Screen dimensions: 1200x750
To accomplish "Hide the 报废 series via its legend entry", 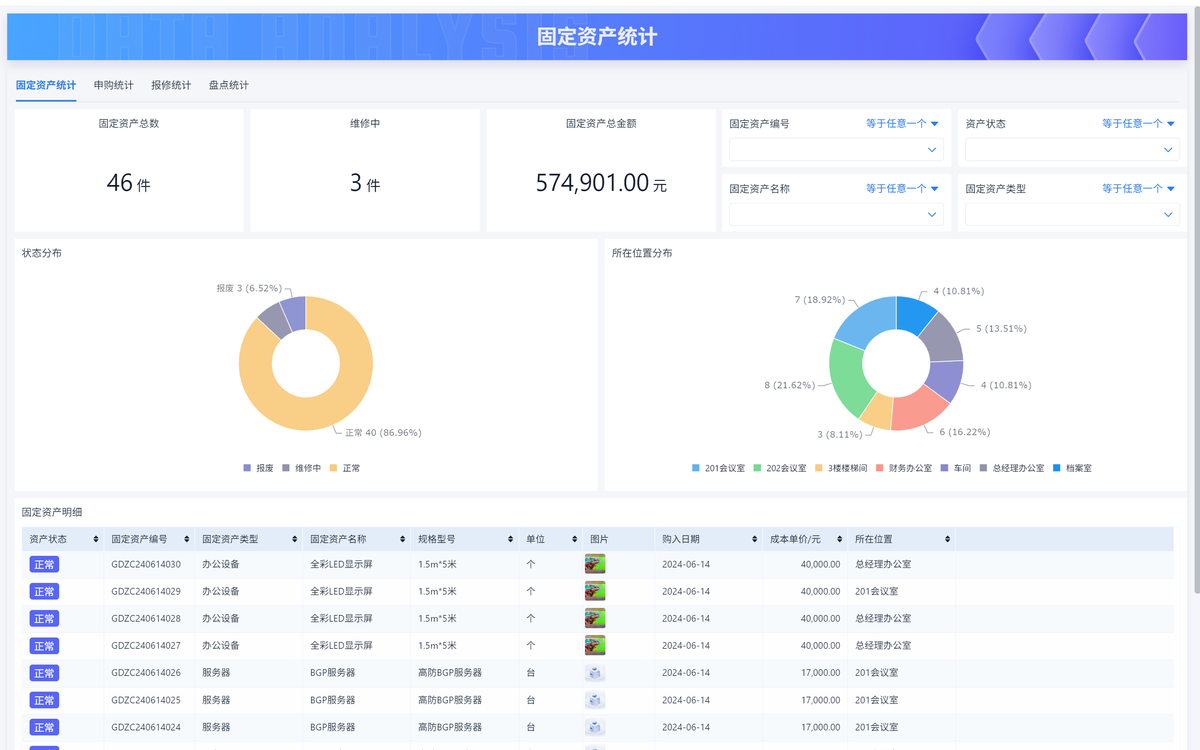I will 262,467.
